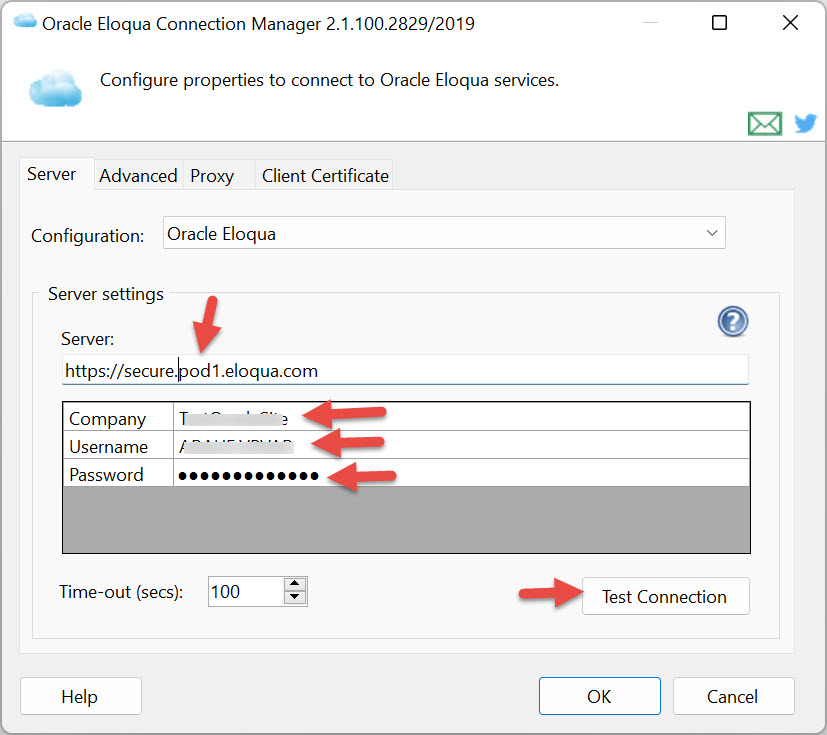Image resolution: width=827 pixels, height=735 pixels.
Task: Select the Password value cell
Action: click(x=461, y=473)
